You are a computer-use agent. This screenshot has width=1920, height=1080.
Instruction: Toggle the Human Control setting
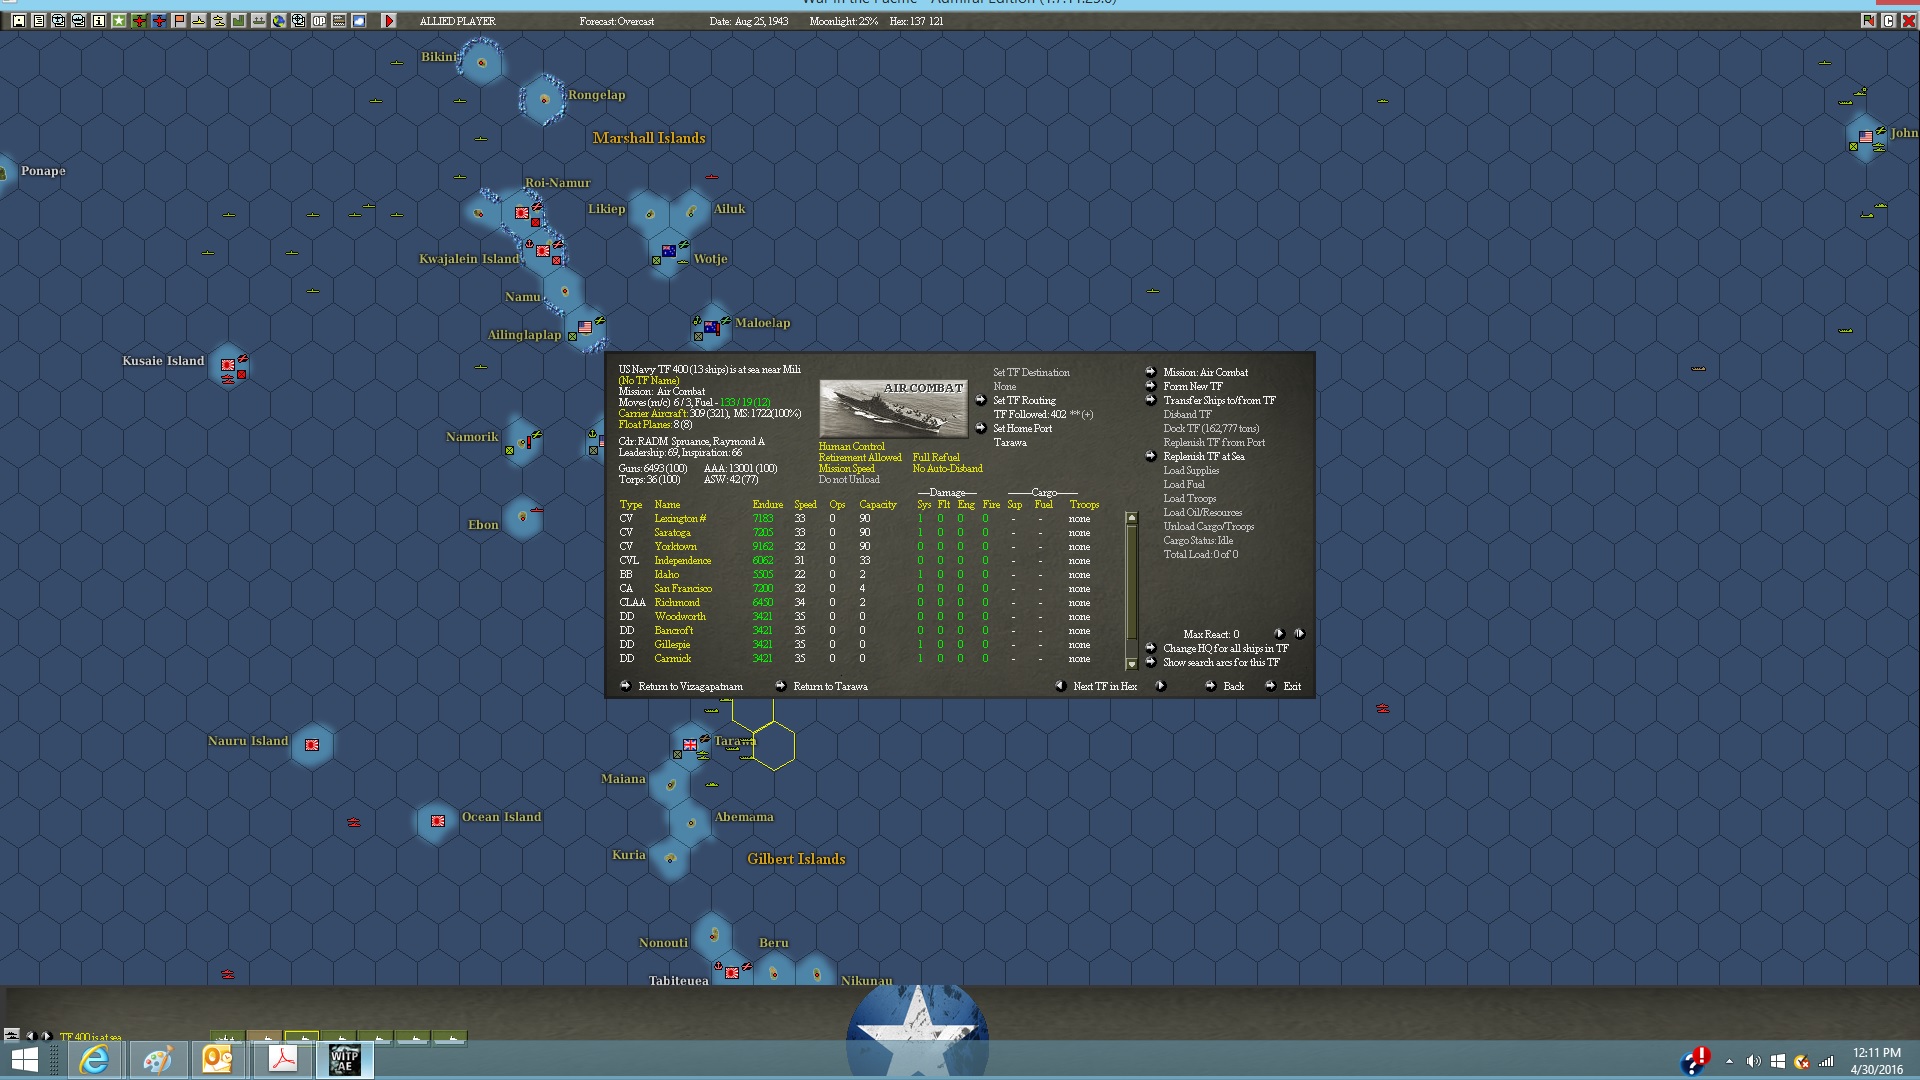coord(851,447)
